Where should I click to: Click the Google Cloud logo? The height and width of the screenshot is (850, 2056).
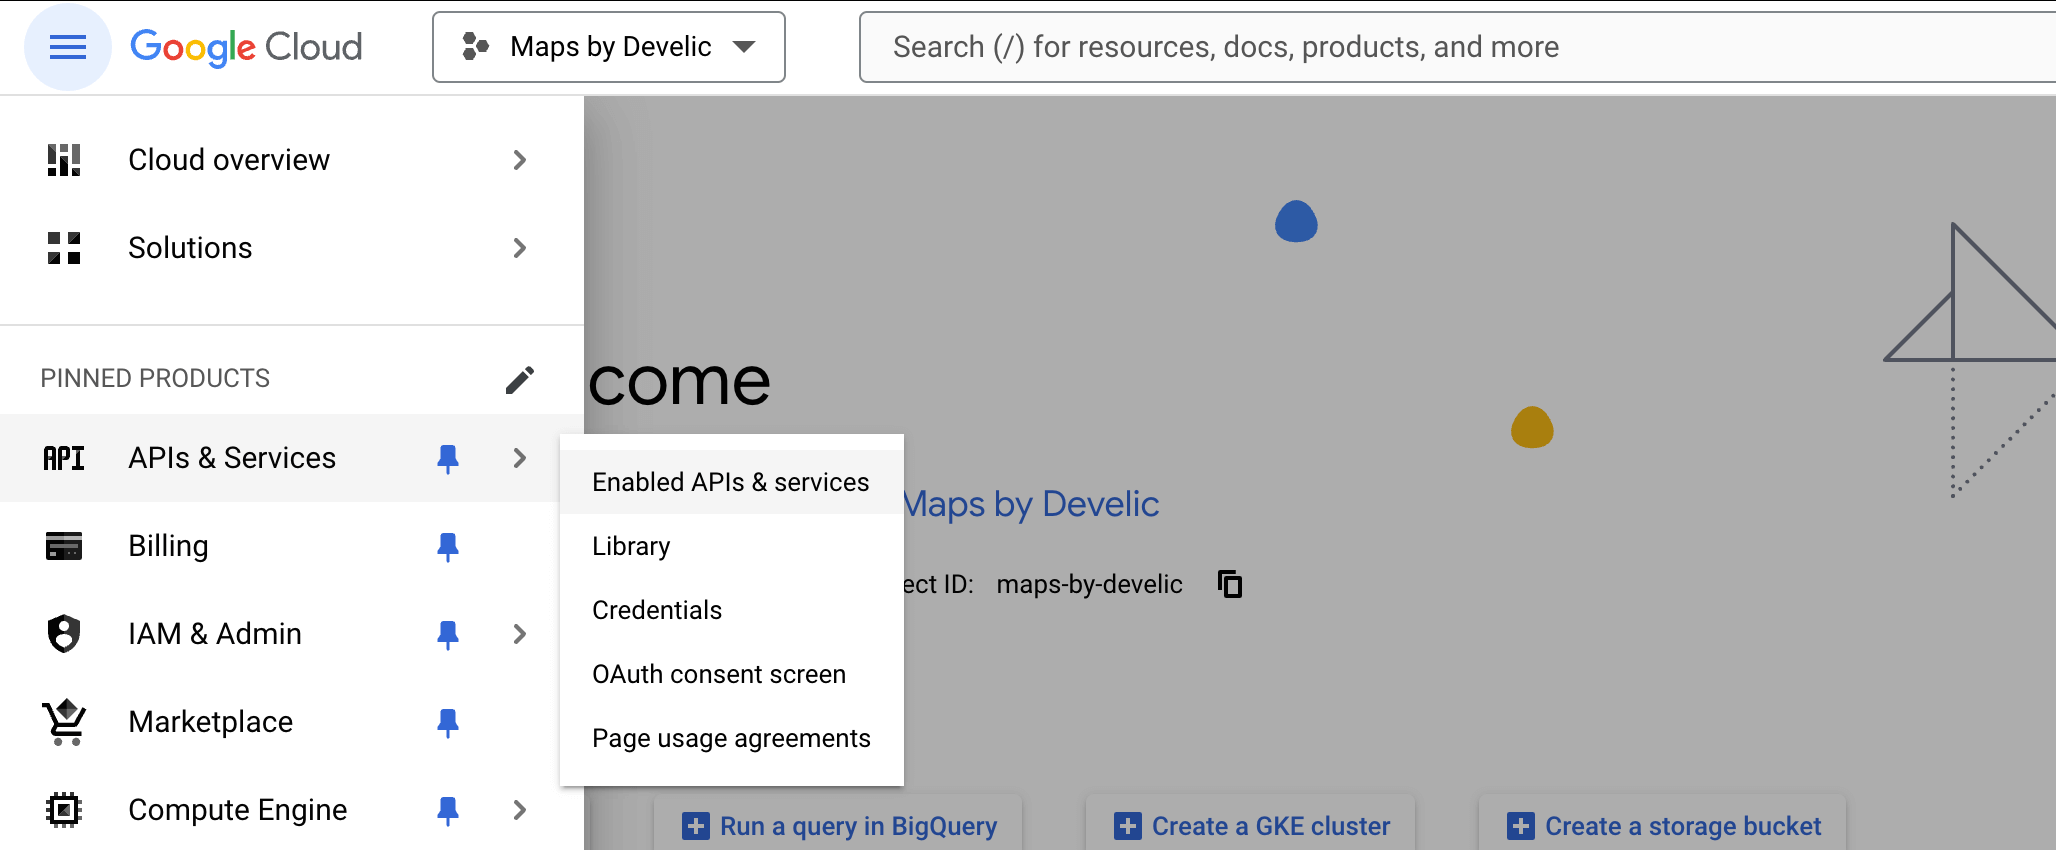click(246, 47)
